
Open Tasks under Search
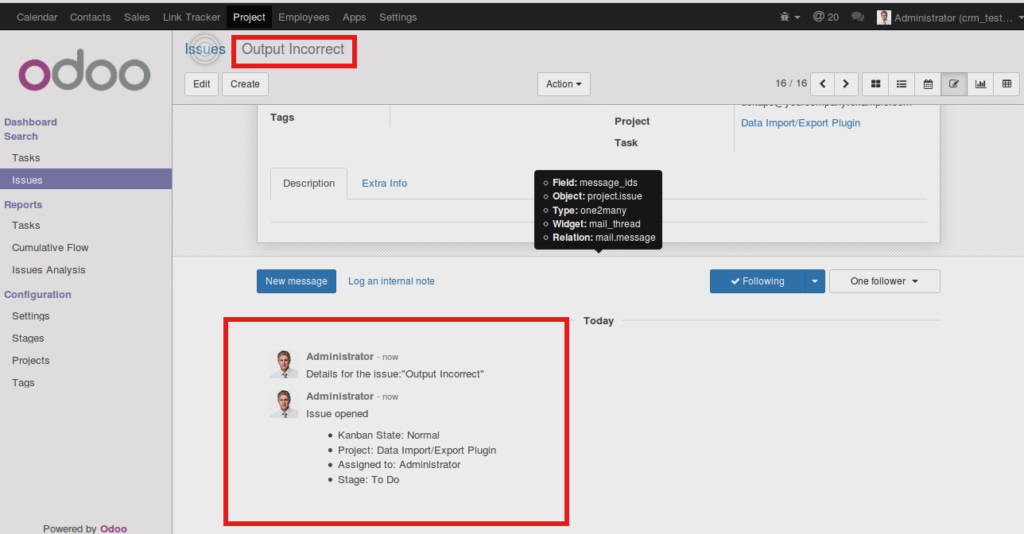click(25, 158)
